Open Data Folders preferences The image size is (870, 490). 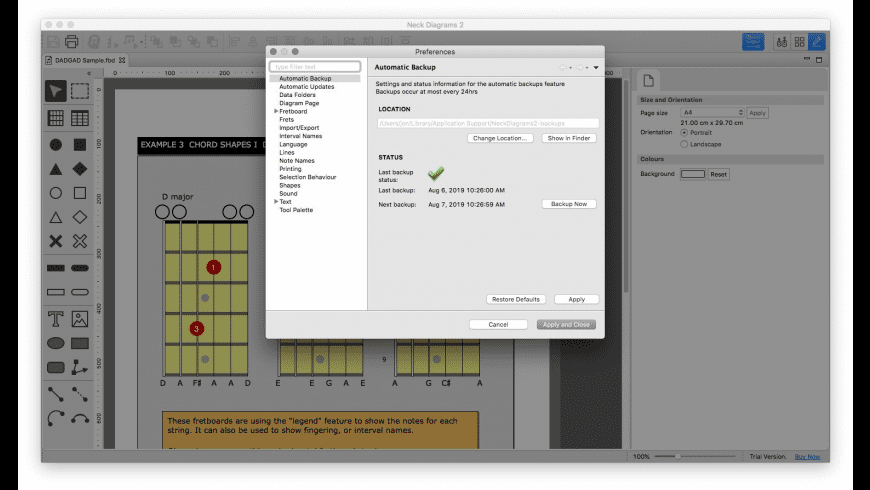click(297, 95)
